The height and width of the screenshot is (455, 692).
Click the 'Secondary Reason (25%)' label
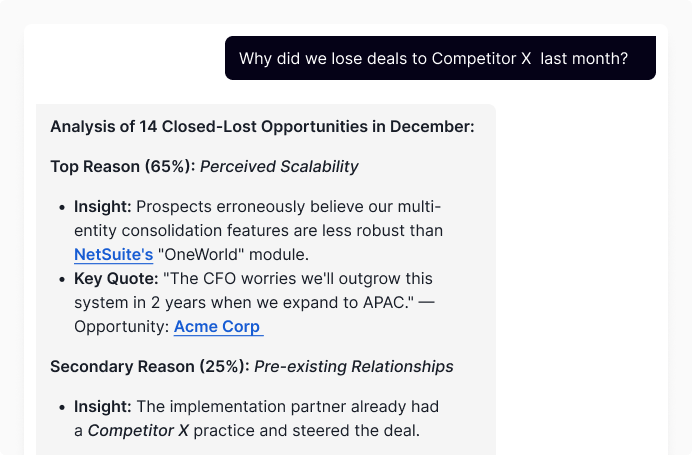pyautogui.click(x=149, y=367)
